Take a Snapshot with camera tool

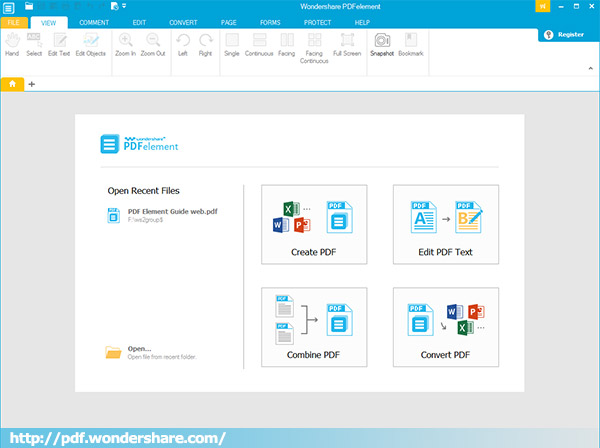(x=382, y=45)
